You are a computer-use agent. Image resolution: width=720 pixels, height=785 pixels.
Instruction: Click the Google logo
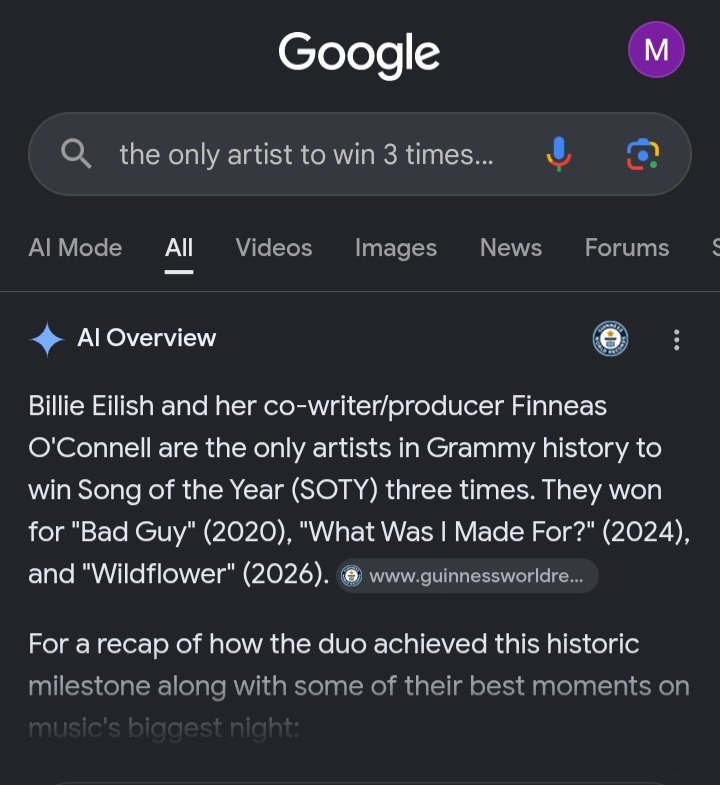tap(359, 54)
